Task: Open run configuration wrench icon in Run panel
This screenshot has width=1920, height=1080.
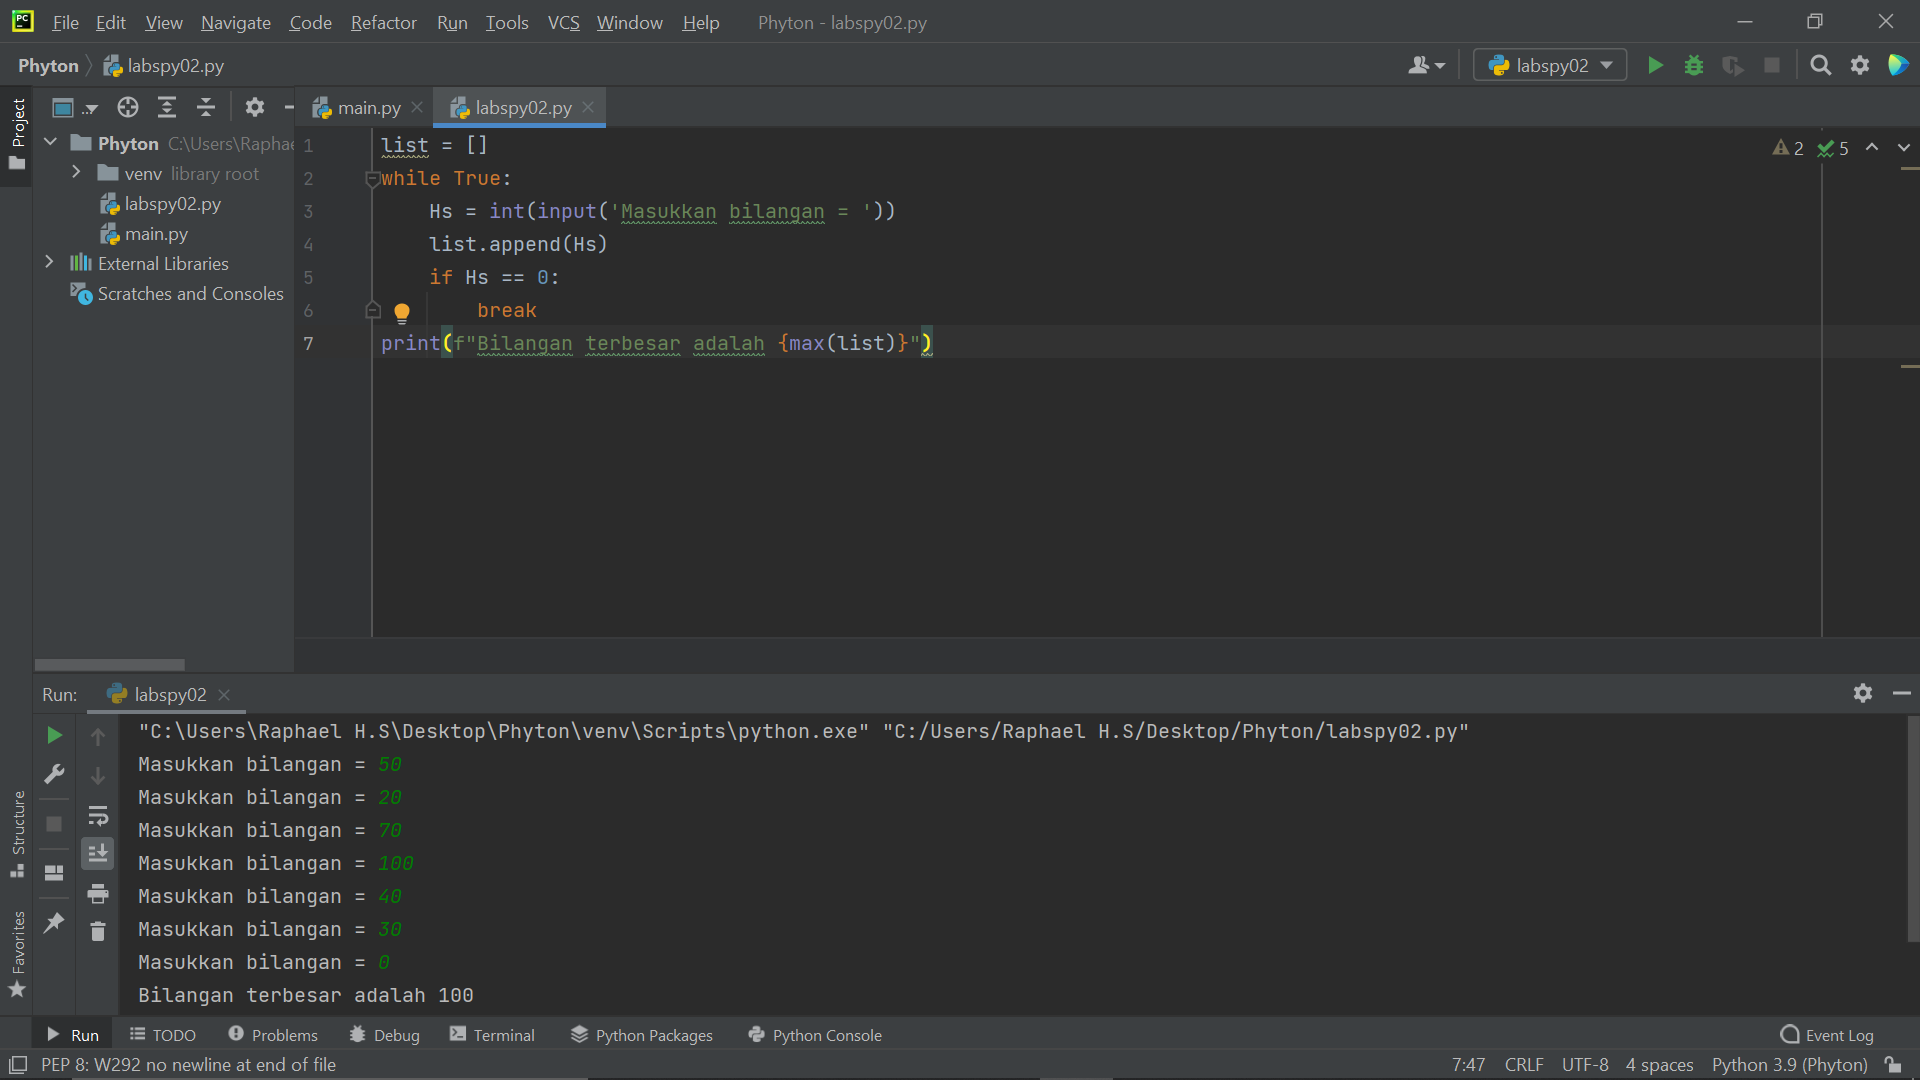Action: pos(54,775)
